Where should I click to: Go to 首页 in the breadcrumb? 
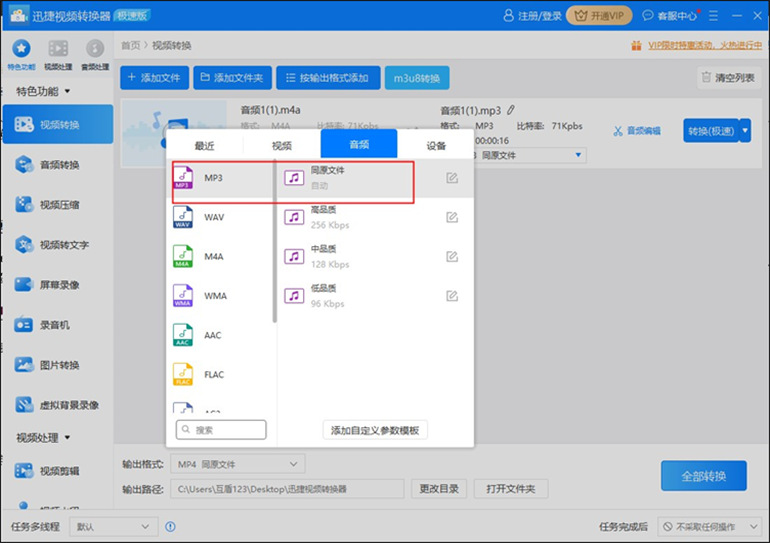pos(131,46)
